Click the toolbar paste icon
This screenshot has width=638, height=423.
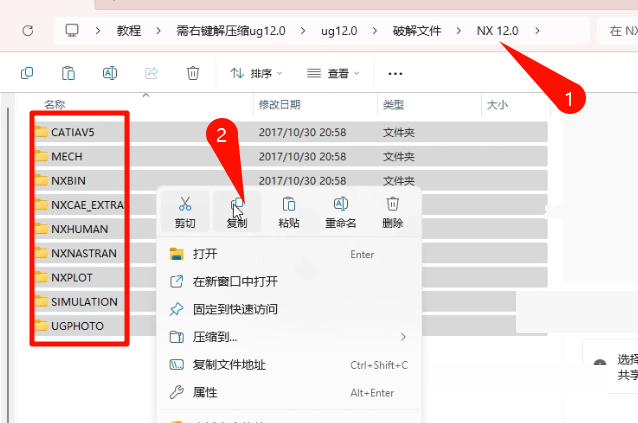(x=68, y=73)
